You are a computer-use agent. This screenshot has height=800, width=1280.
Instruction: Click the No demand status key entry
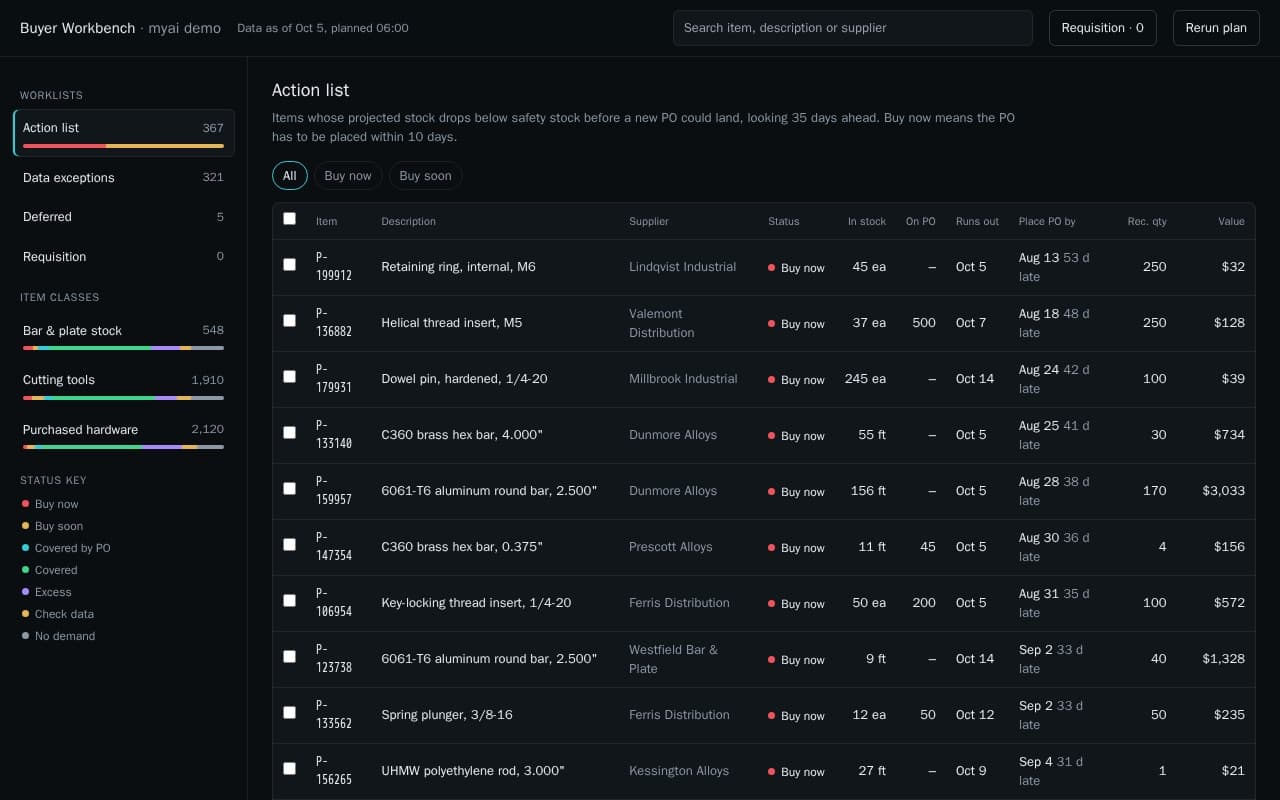coord(59,636)
